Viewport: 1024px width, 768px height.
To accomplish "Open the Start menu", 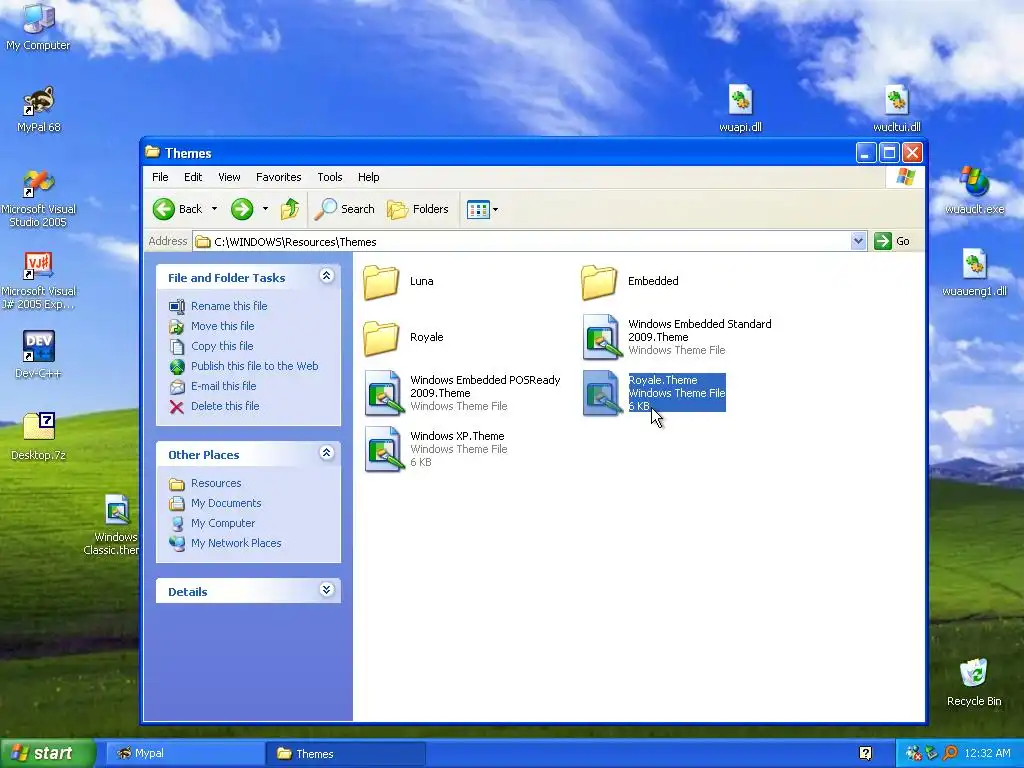I will click(x=48, y=754).
